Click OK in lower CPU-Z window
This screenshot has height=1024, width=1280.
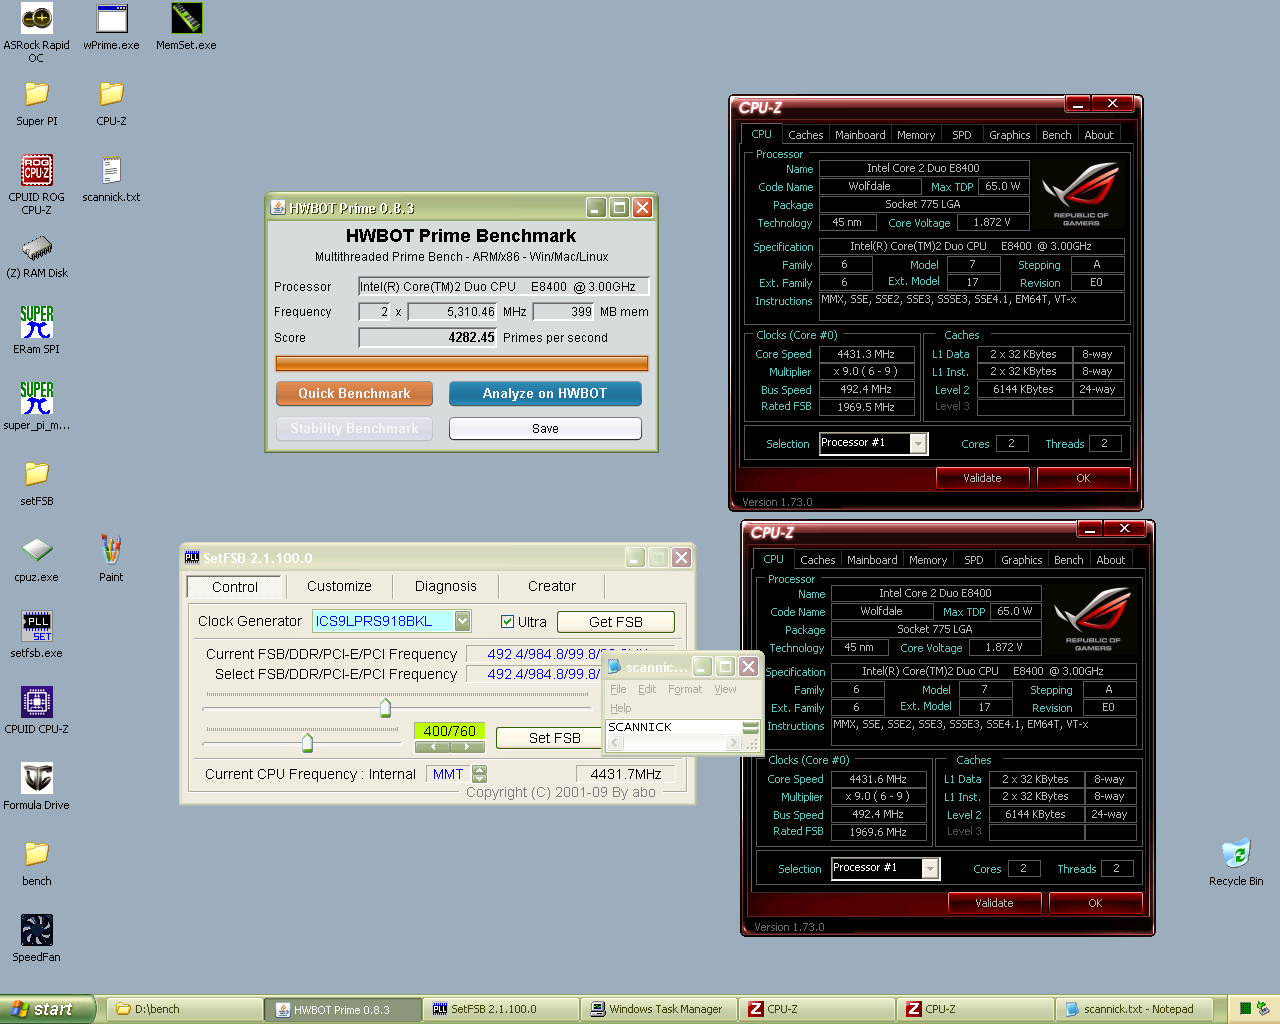coord(1095,903)
